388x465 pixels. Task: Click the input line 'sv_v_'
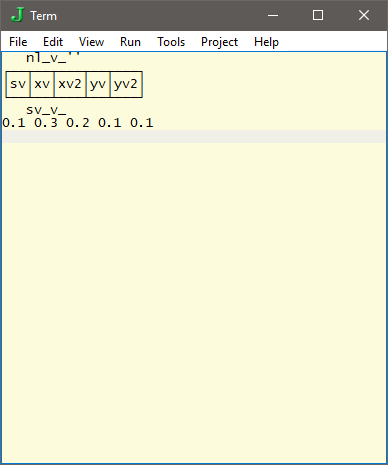point(46,110)
